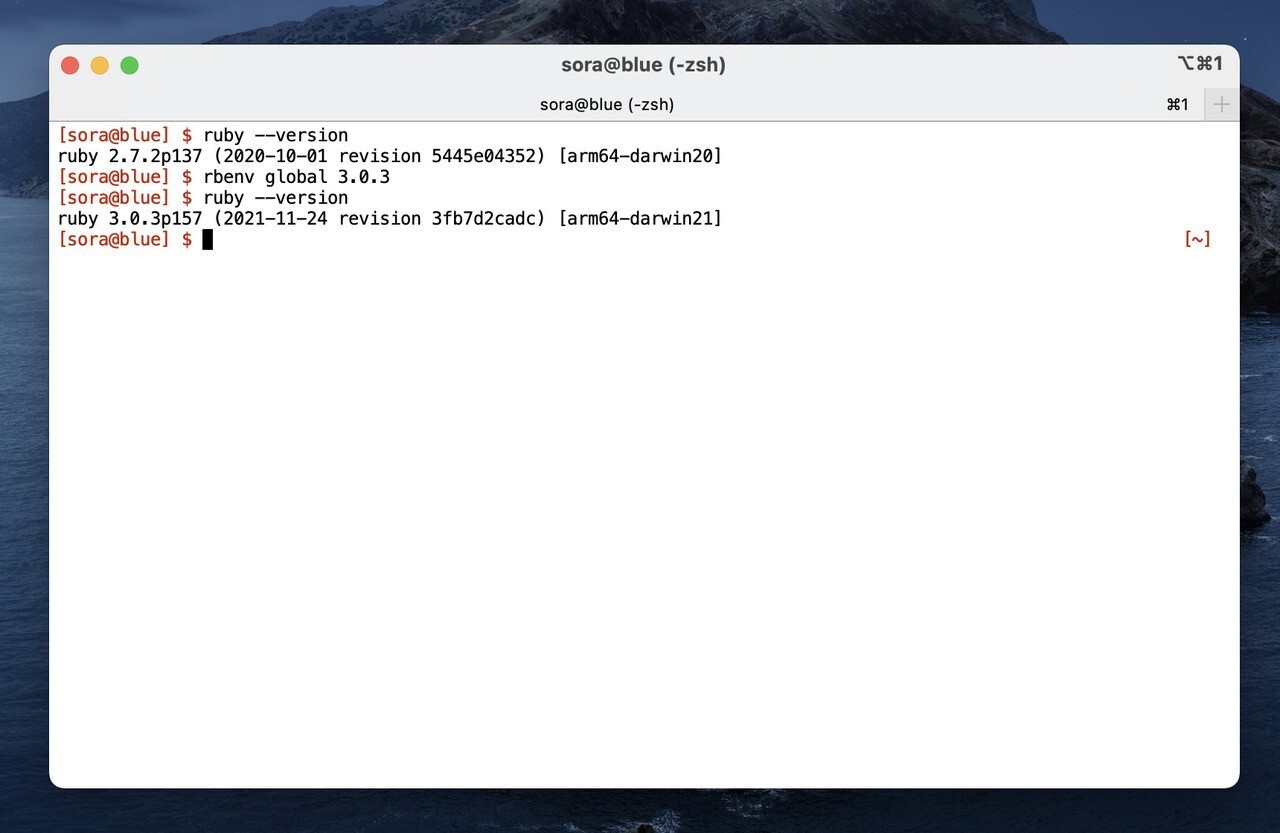1280x833 pixels.
Task: Click the 'rbenv global 3.0.3' command
Action: click(x=297, y=177)
